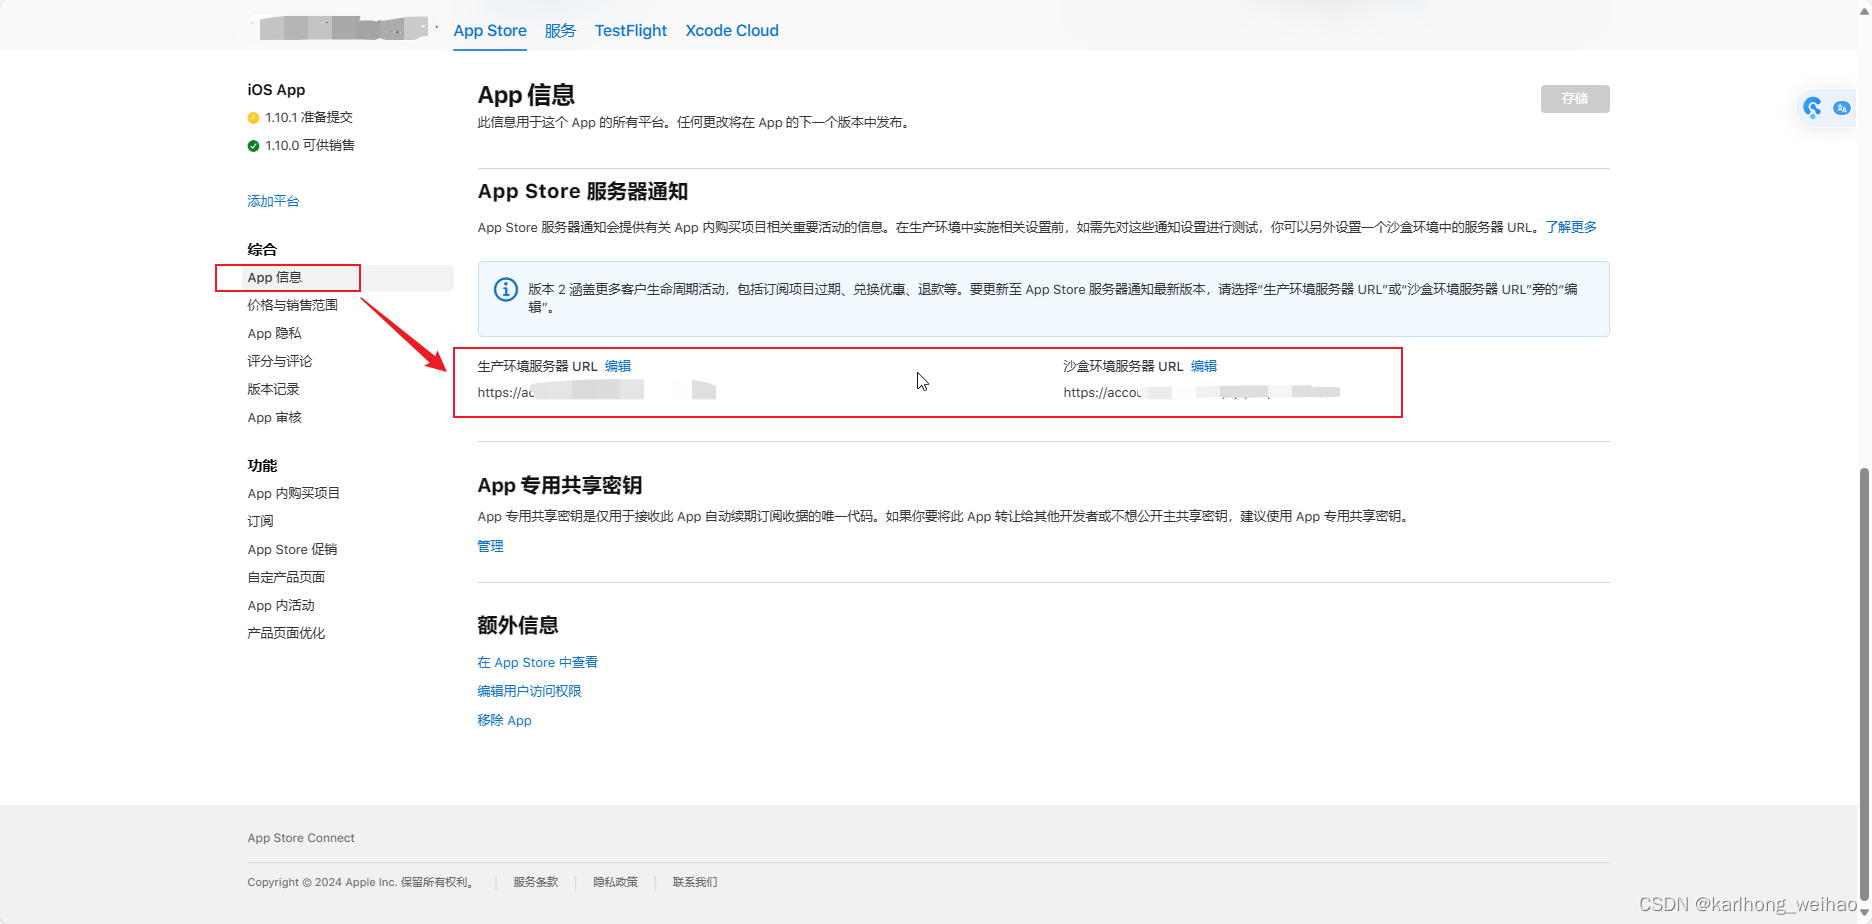Edit the 生产环境服务器 URL
Screen dimensions: 1872x924
point(618,366)
